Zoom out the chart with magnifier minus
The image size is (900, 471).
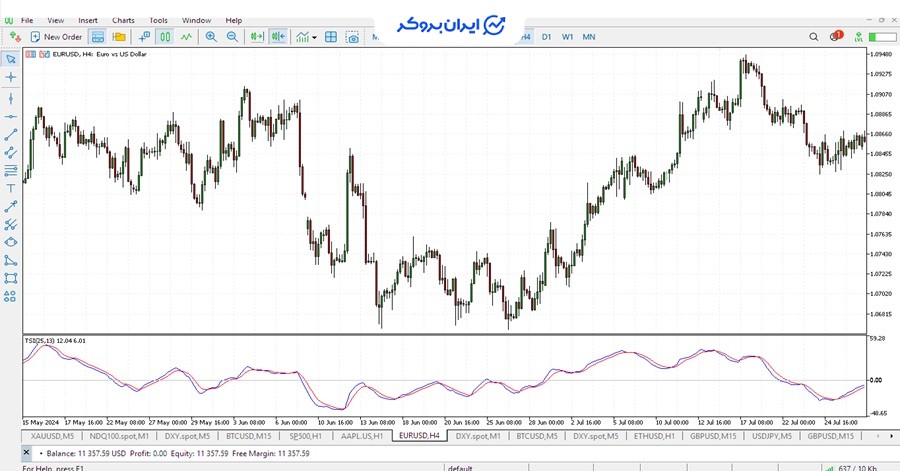[232, 37]
